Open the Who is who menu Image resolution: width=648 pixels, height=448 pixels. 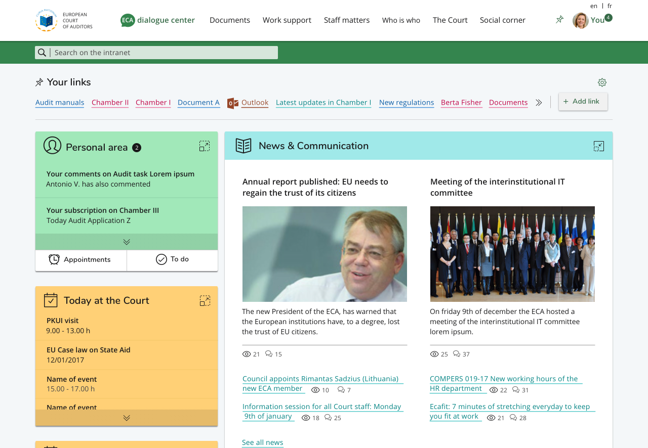(401, 20)
